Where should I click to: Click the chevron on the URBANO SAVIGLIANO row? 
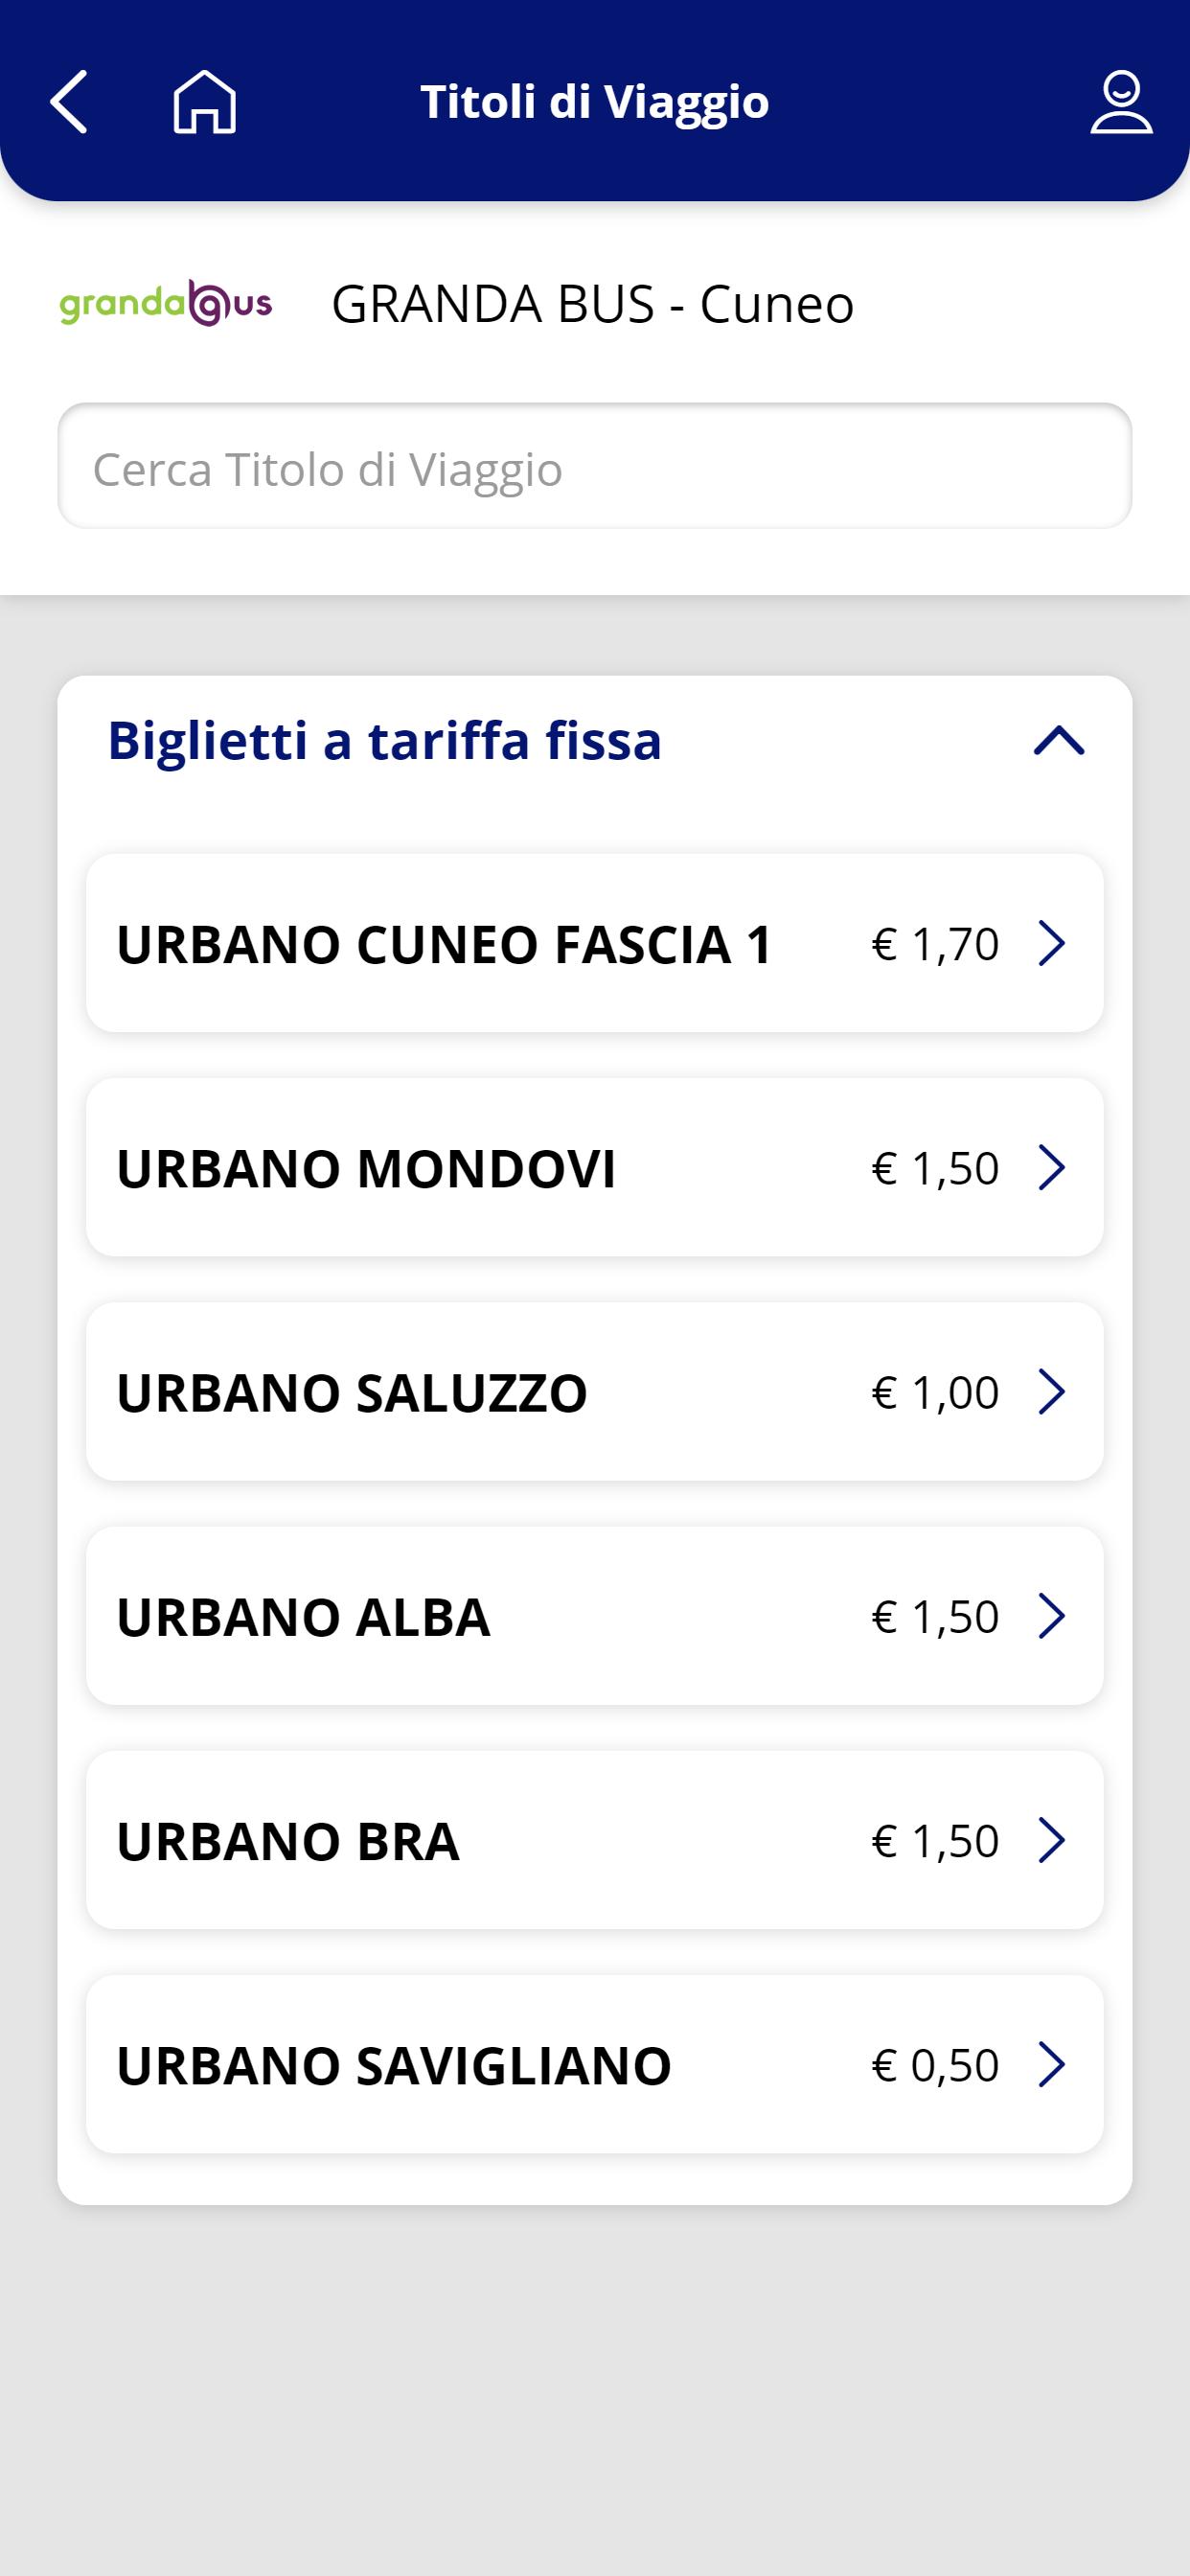click(1051, 2064)
